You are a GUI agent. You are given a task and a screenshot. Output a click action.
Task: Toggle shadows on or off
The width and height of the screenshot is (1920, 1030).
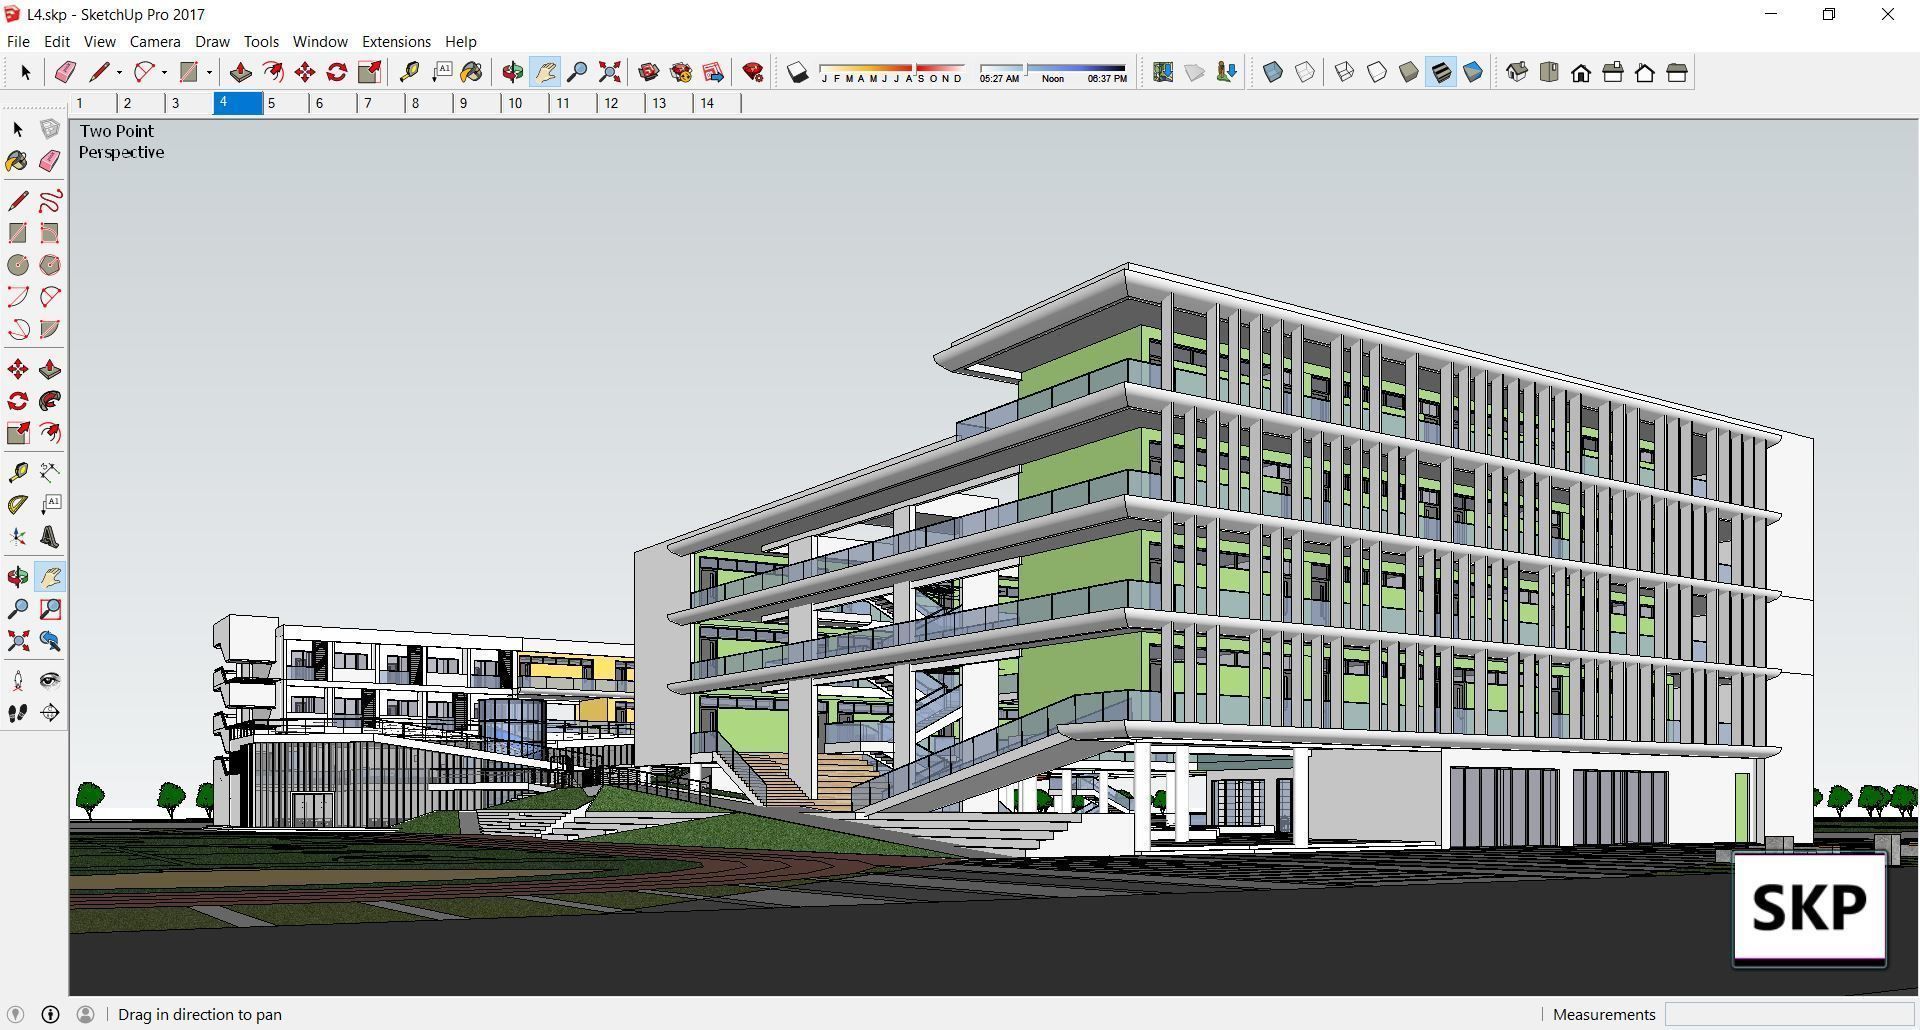click(797, 72)
